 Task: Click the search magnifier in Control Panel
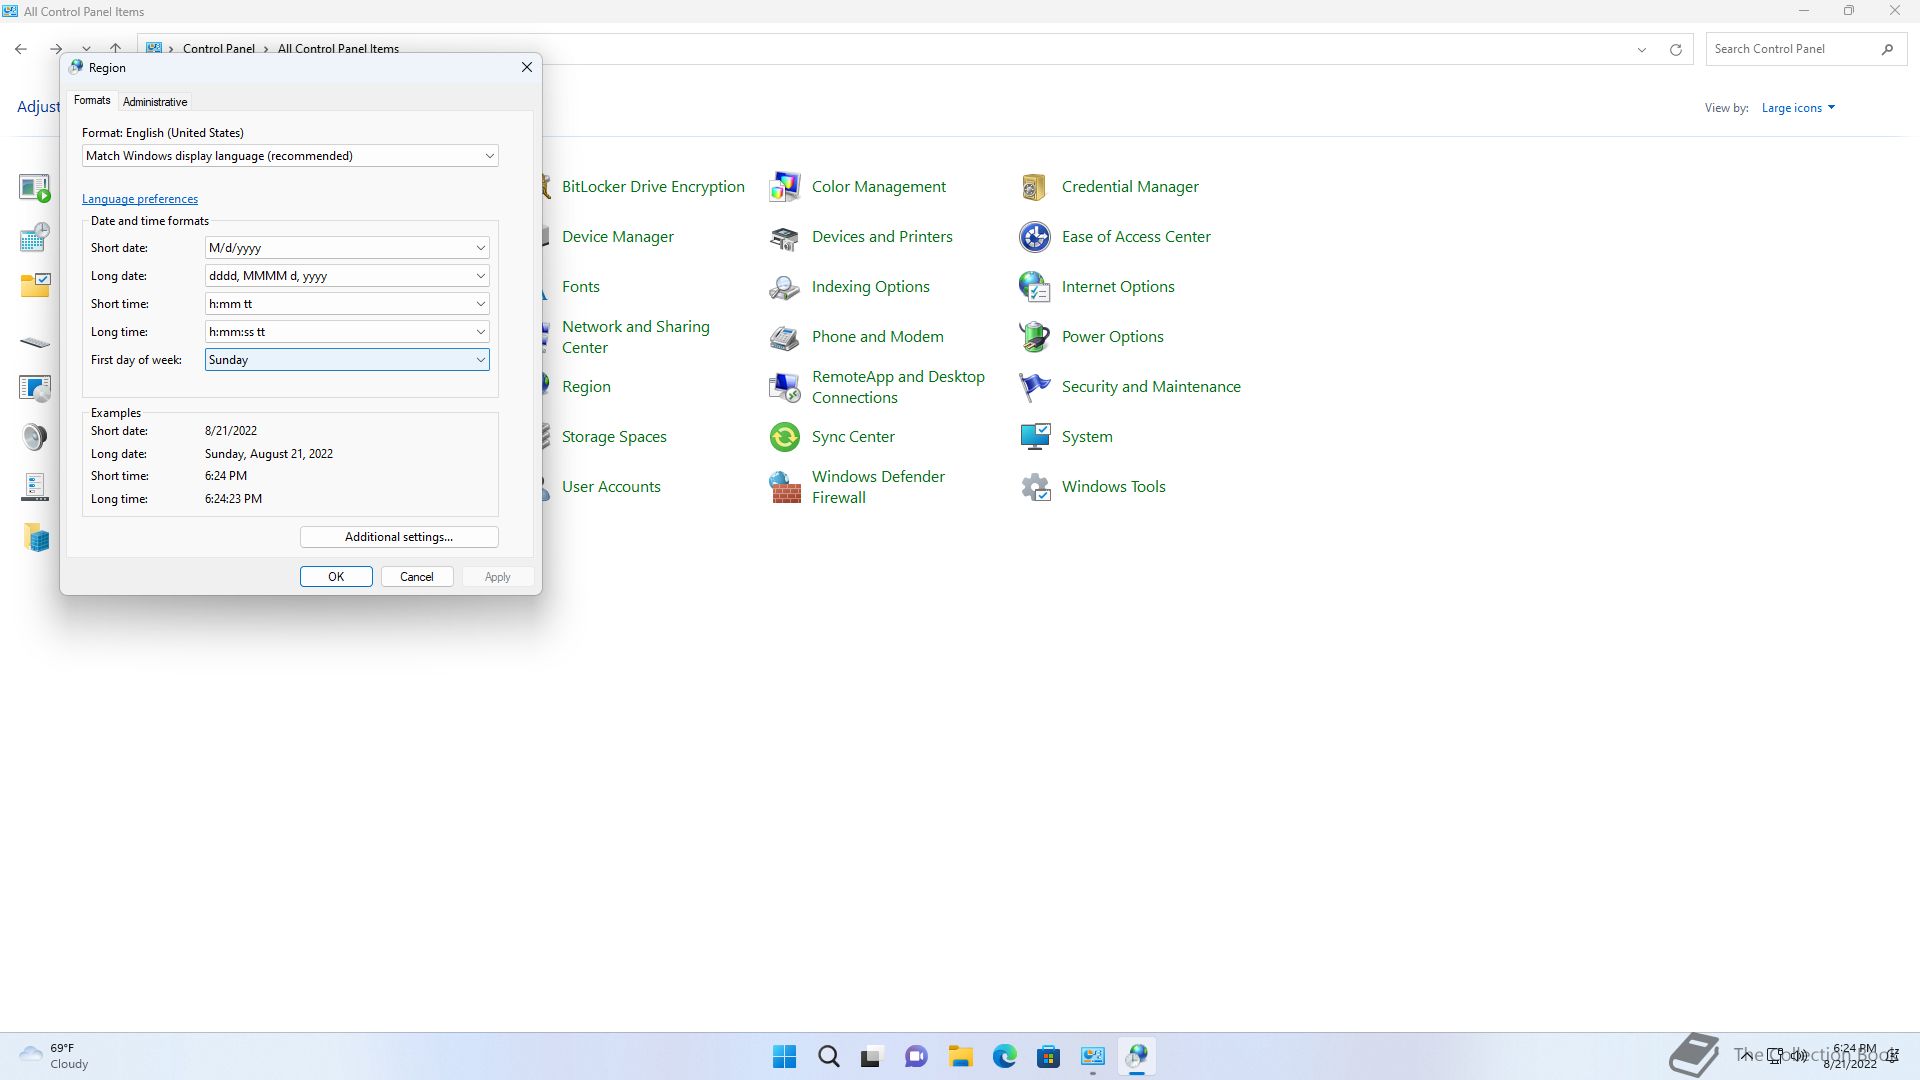click(x=1887, y=49)
